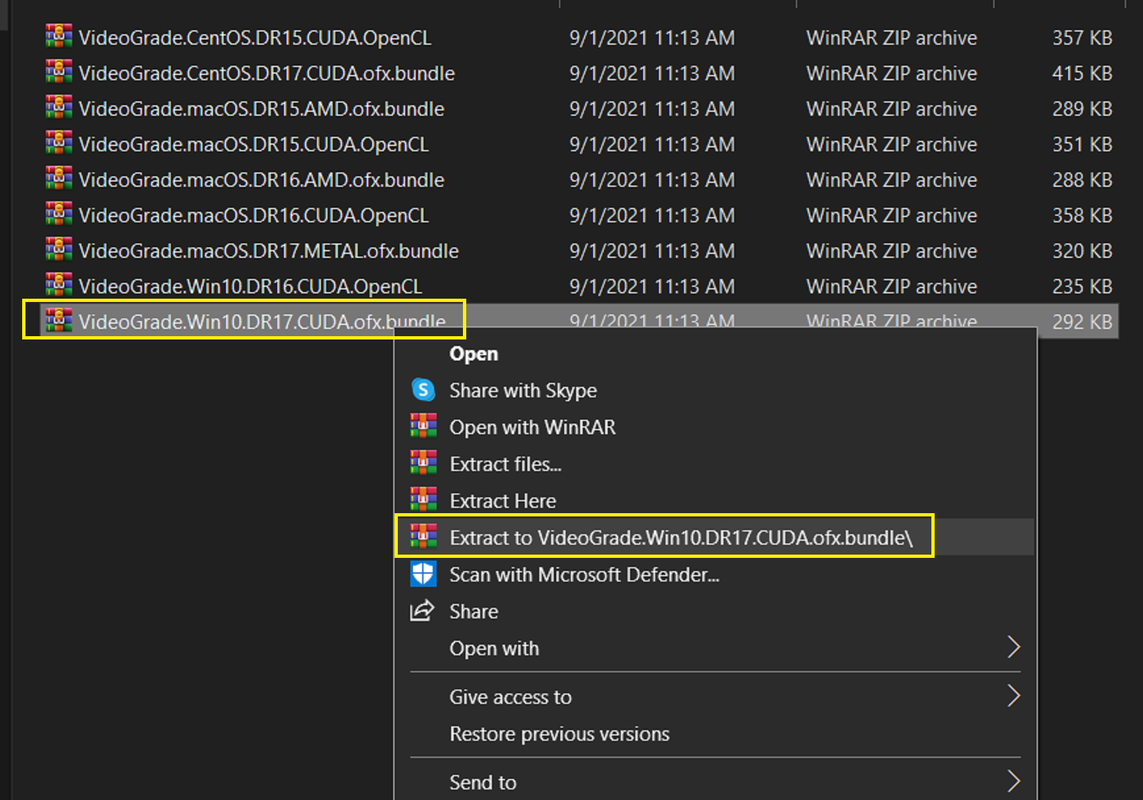Click the 320 KB size cell
Image resolution: width=1143 pixels, height=800 pixels.
tap(1082, 252)
